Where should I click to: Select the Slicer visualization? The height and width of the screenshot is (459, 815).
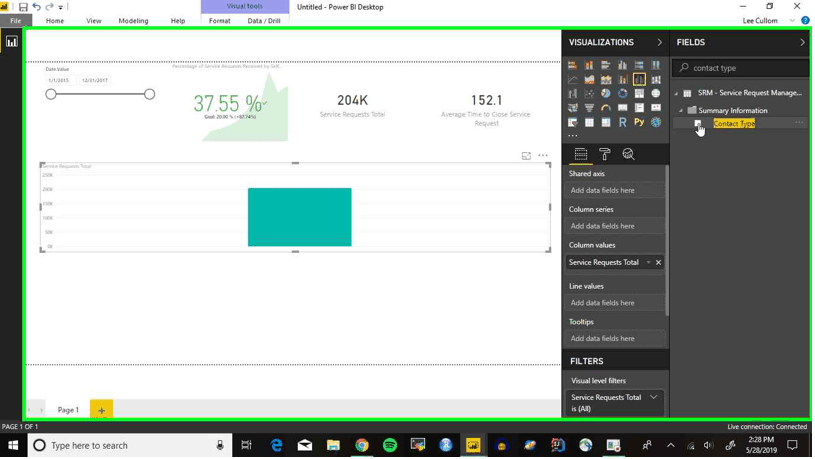click(x=572, y=122)
